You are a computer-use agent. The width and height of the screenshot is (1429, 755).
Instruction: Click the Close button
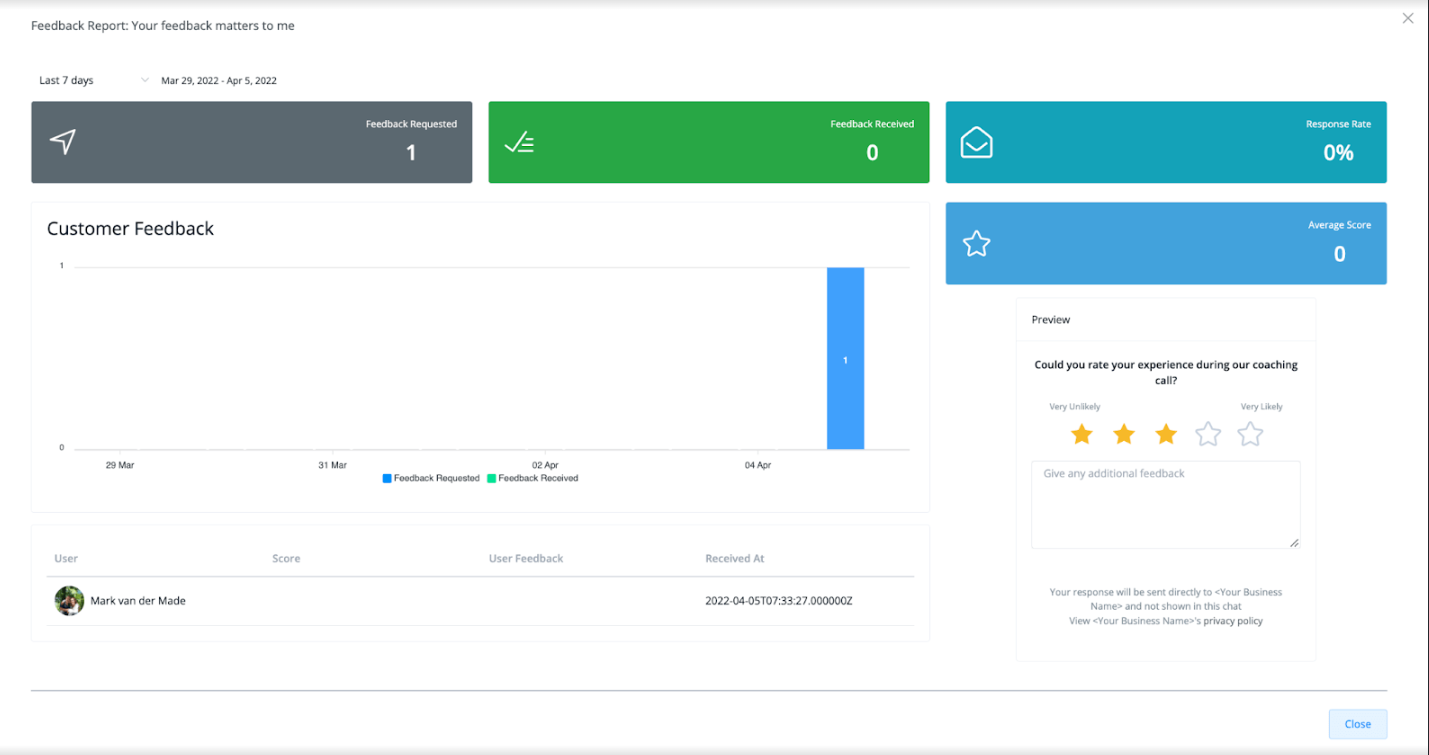(x=1357, y=724)
